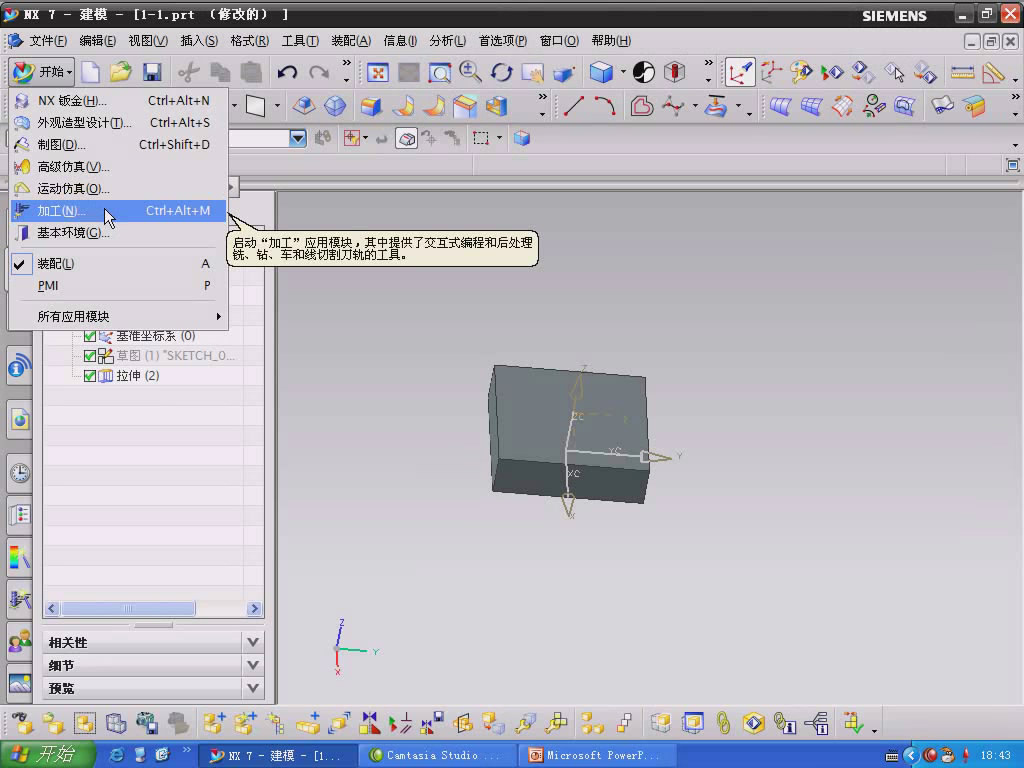1024x768 pixels.
Task: Click the Windows 开始 Start button
Action: (46, 755)
